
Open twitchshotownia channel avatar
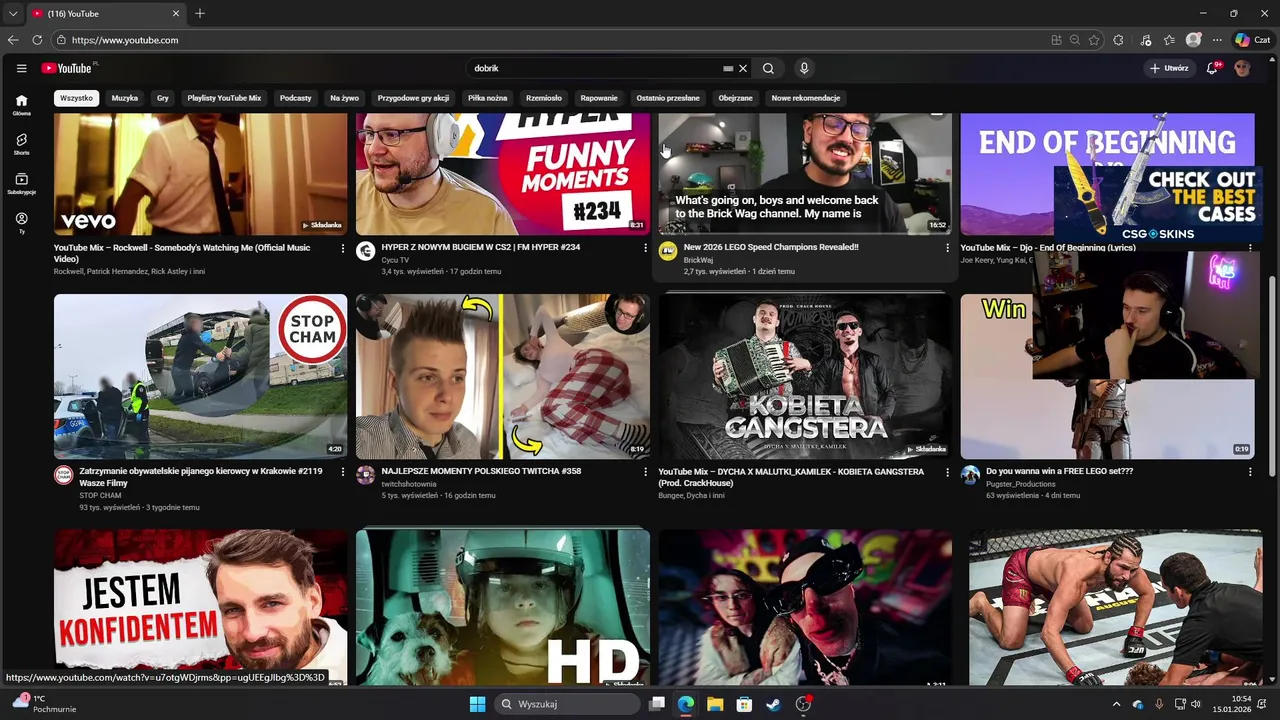(x=365, y=475)
